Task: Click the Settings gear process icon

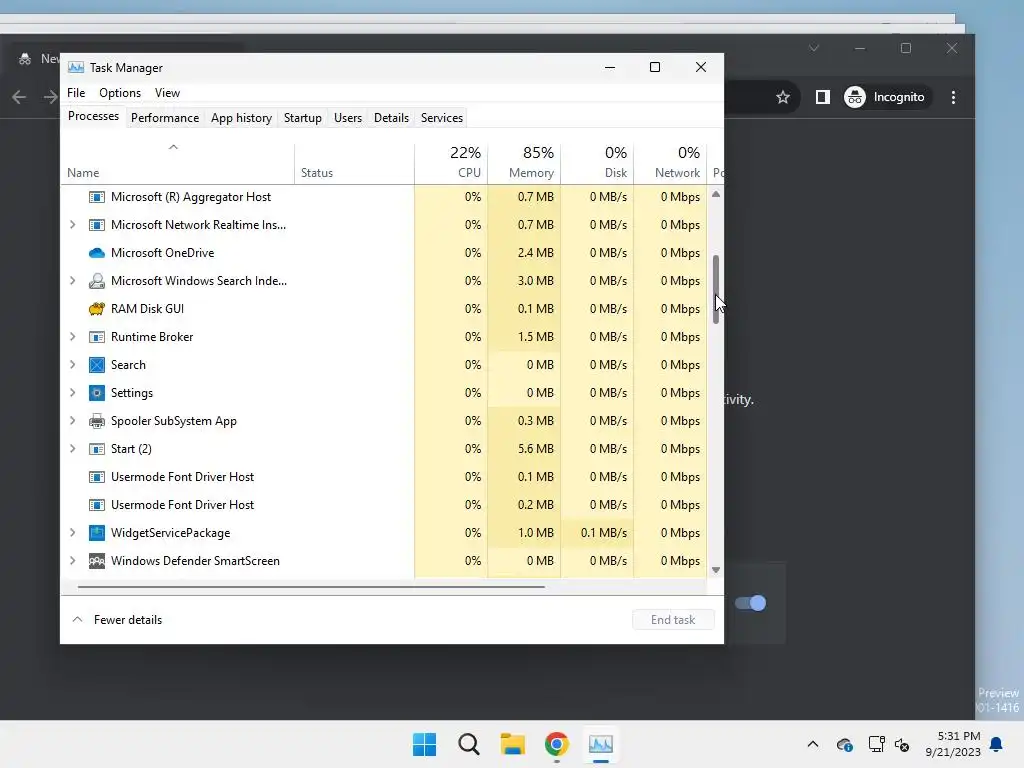Action: [x=97, y=393]
